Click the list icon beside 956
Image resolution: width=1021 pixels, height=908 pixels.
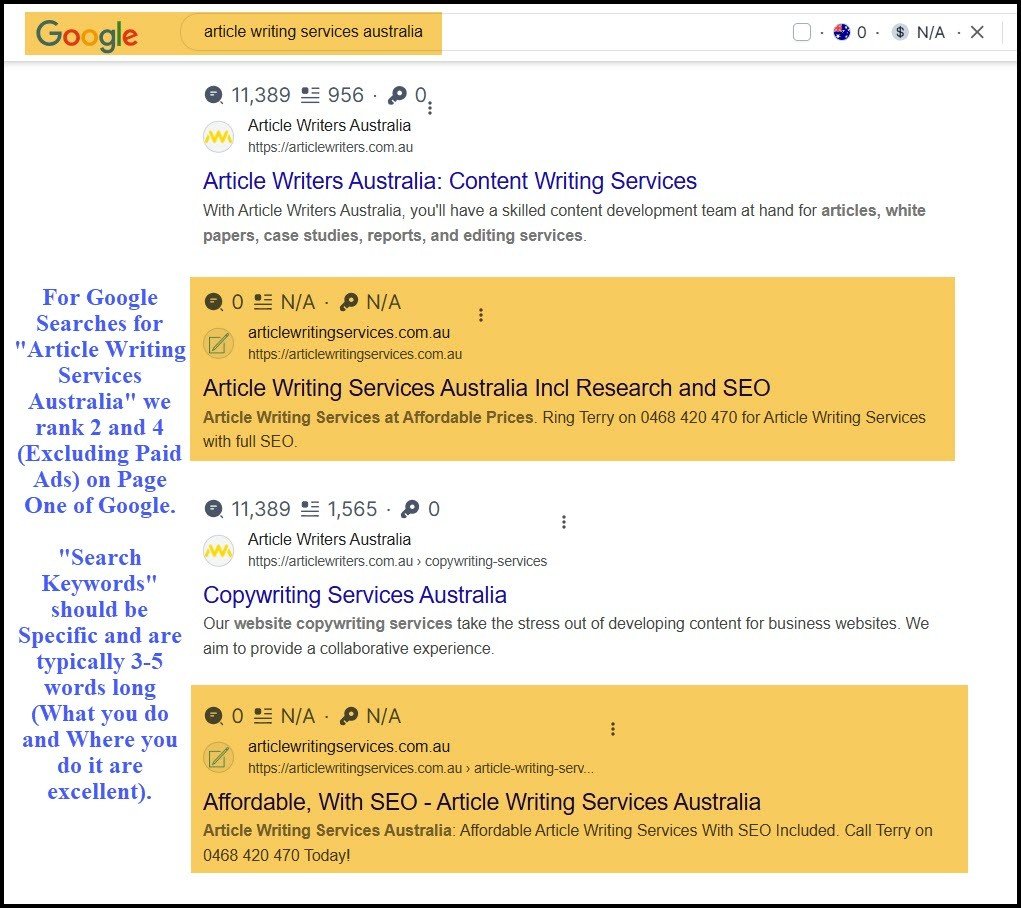click(310, 95)
